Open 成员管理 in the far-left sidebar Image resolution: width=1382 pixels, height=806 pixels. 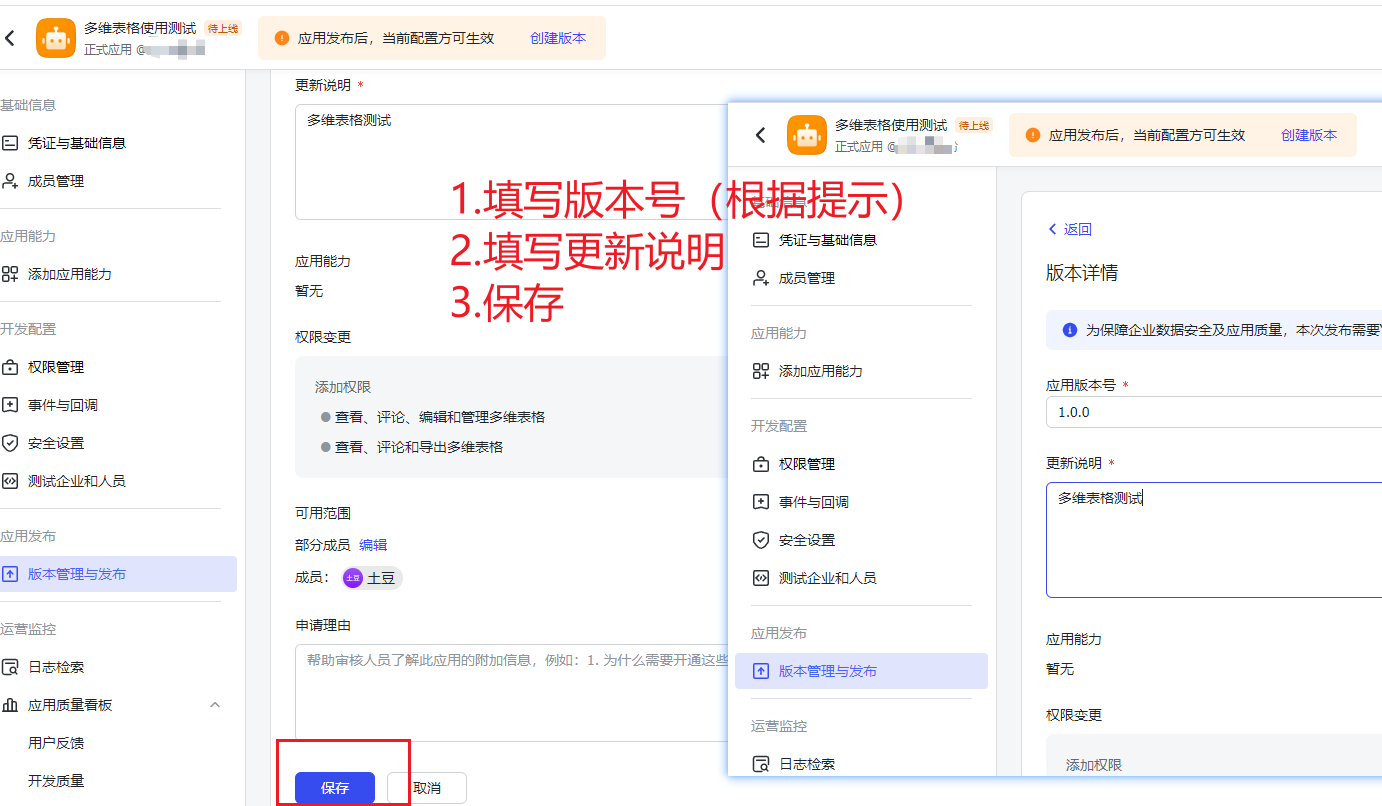pyautogui.click(x=55, y=181)
